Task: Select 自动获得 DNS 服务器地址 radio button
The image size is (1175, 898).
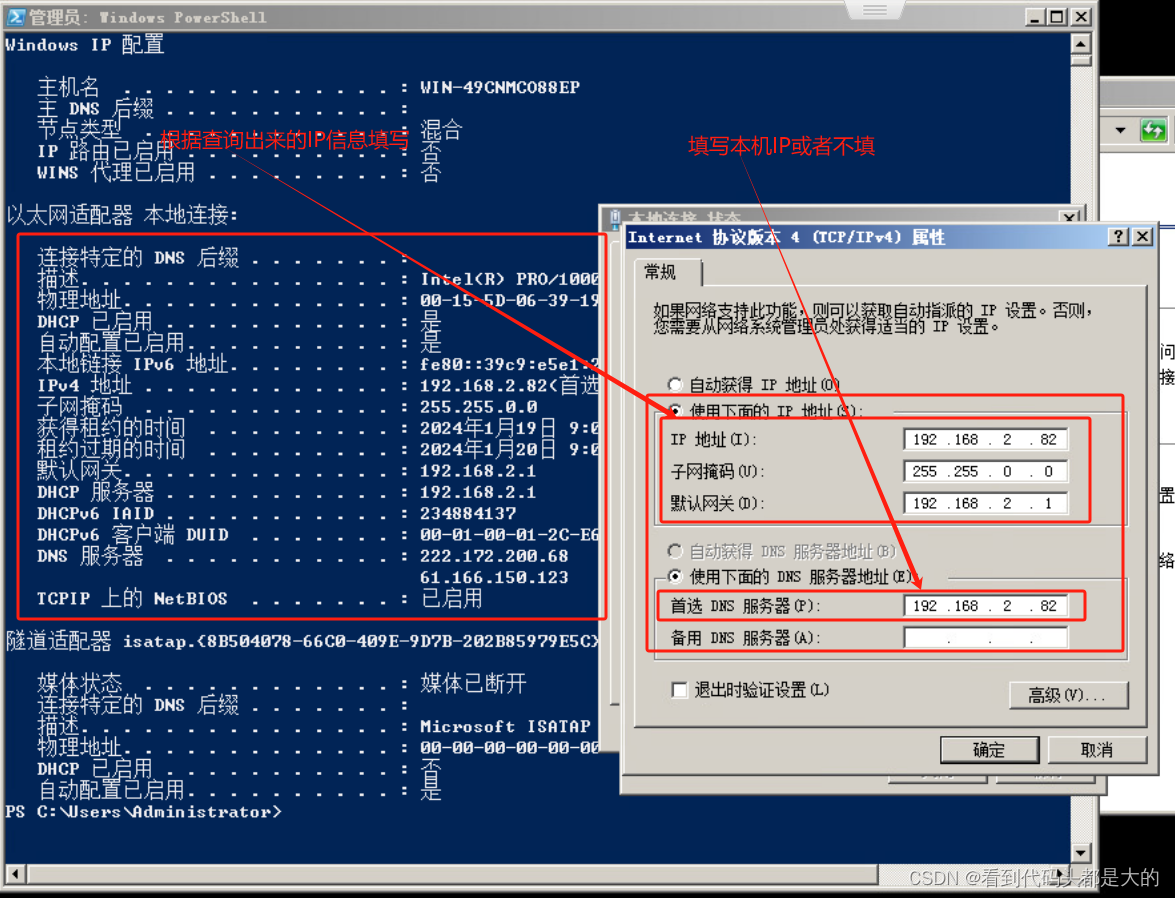Action: 675,552
